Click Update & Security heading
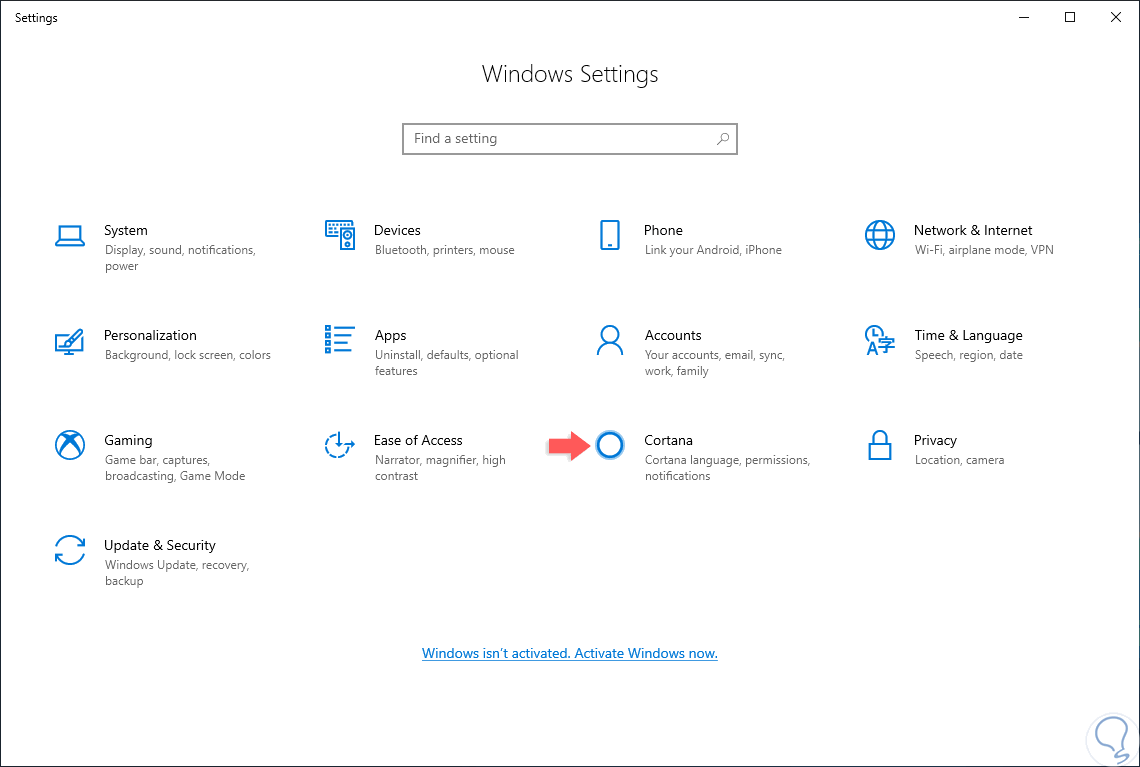This screenshot has height=767, width=1140. (x=160, y=545)
